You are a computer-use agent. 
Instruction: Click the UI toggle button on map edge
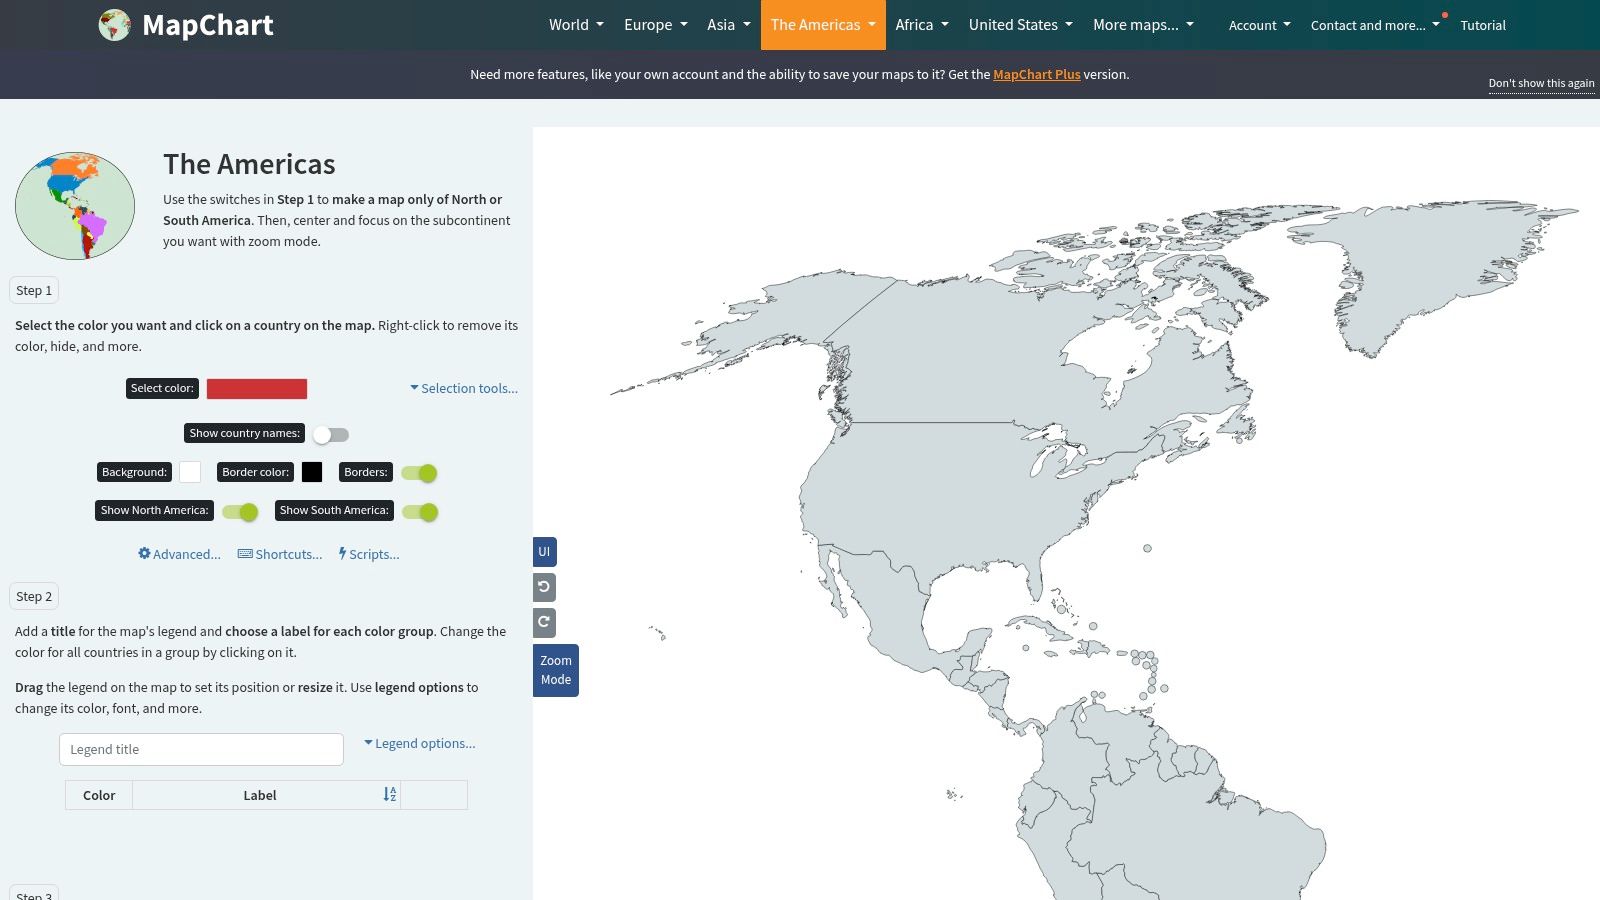click(x=544, y=552)
